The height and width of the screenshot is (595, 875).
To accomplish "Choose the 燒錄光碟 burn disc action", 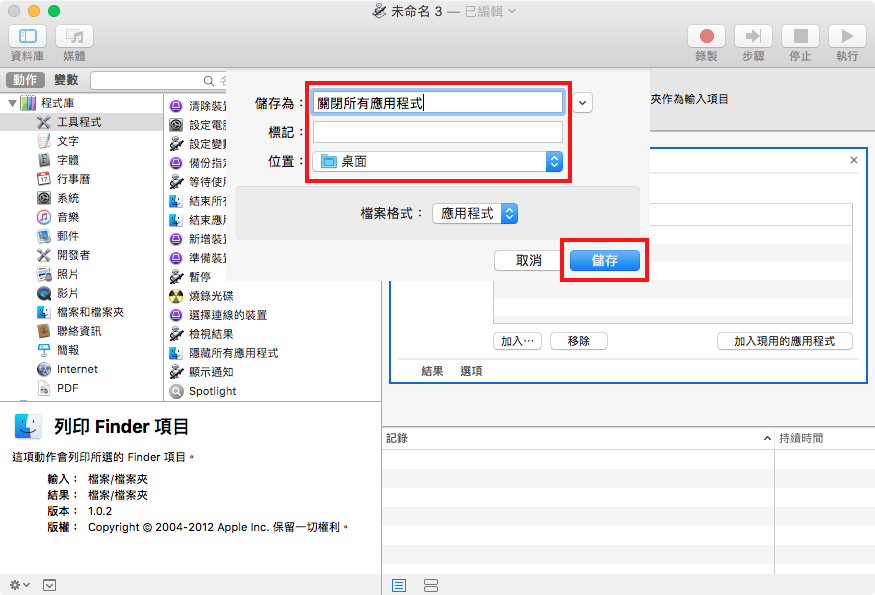I will coord(210,296).
